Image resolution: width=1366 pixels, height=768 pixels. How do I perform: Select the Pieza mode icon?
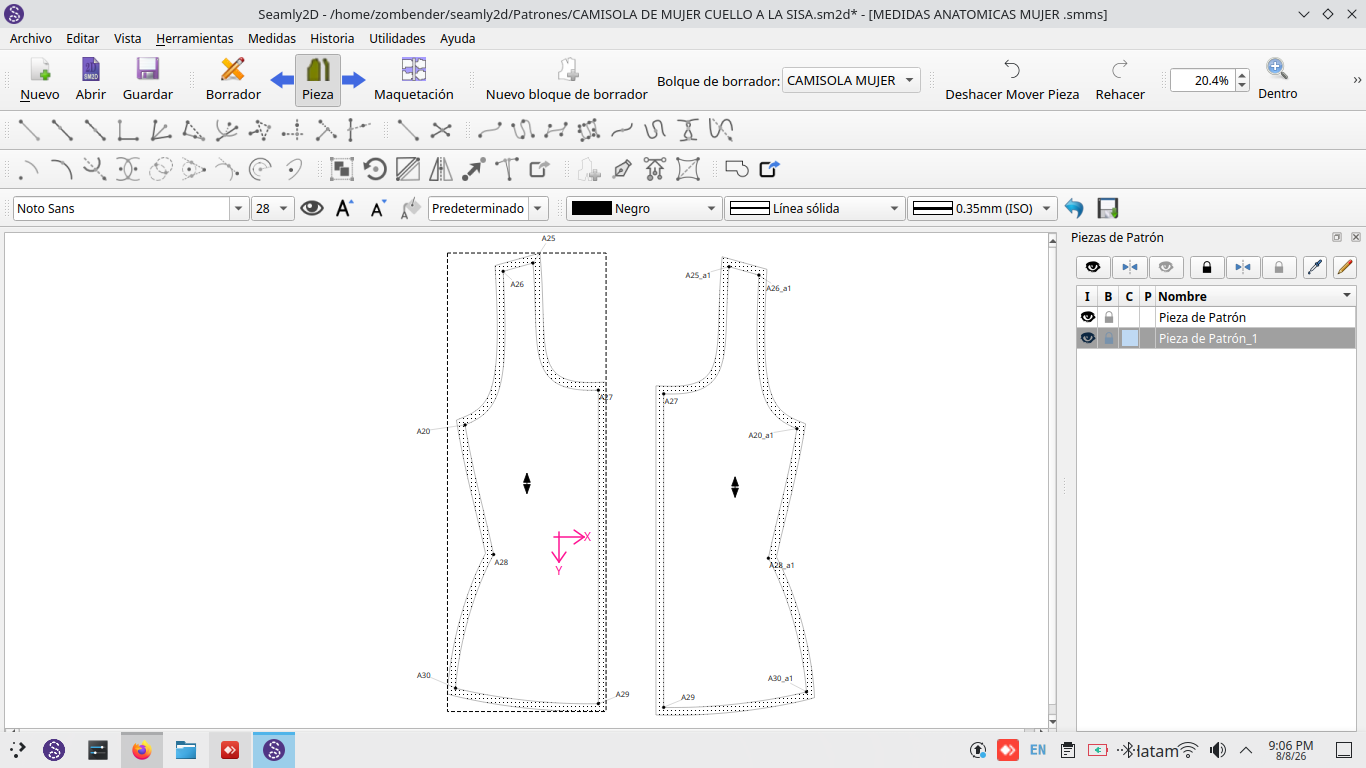tap(318, 70)
